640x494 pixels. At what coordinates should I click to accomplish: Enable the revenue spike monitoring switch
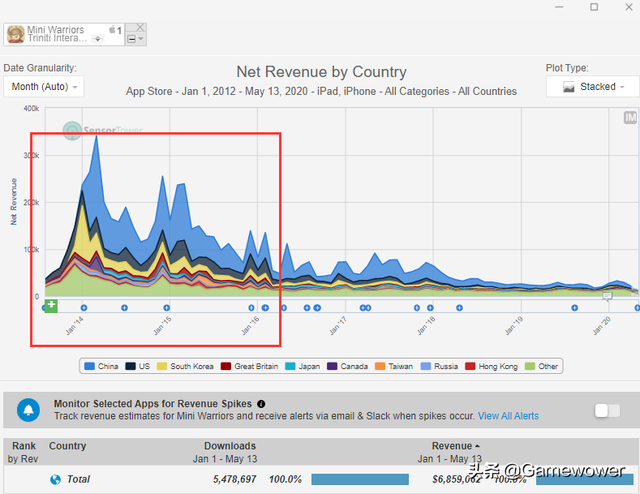point(607,410)
